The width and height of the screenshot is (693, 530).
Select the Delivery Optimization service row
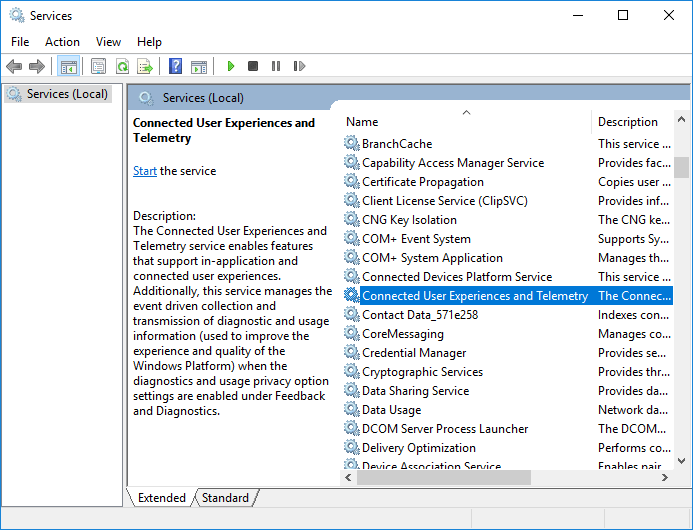[x=419, y=448]
